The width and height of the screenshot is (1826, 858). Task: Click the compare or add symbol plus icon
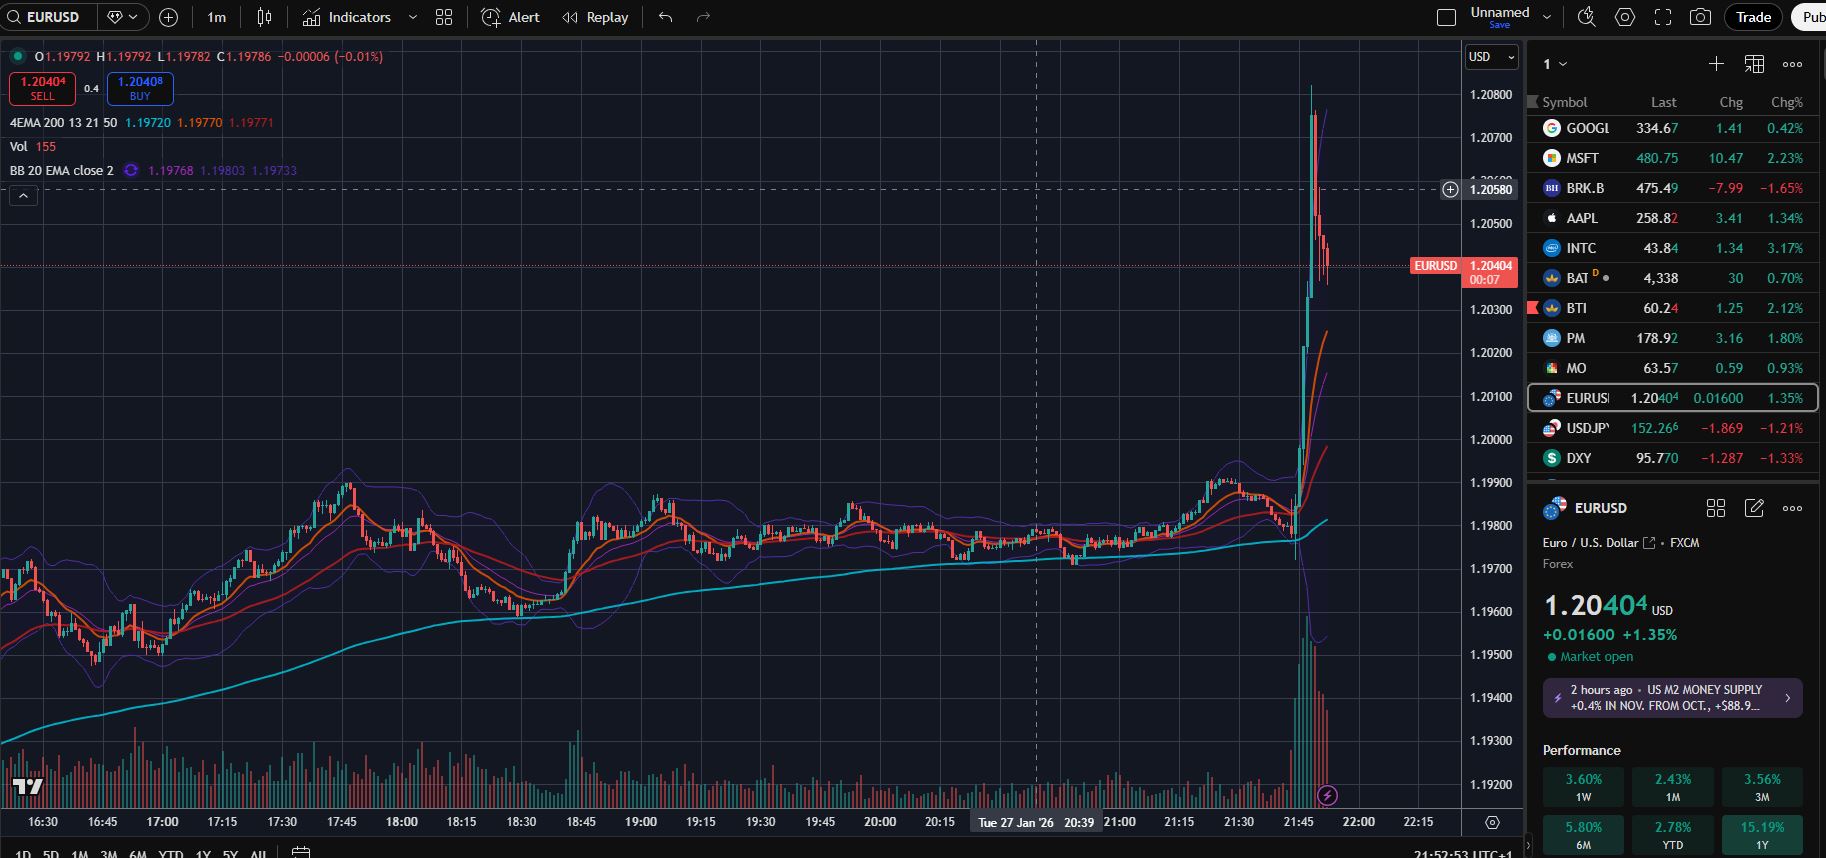(169, 17)
